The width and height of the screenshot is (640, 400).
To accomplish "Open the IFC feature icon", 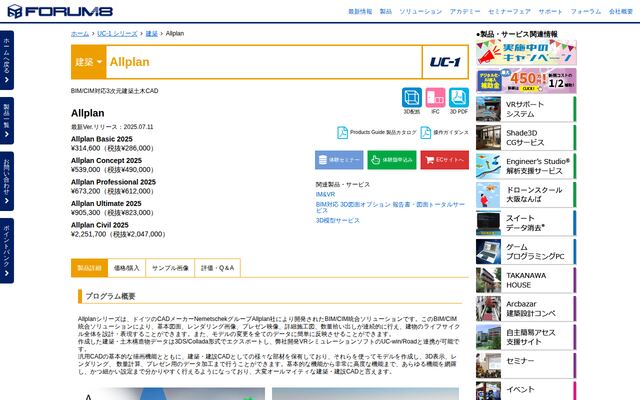I will (x=436, y=98).
